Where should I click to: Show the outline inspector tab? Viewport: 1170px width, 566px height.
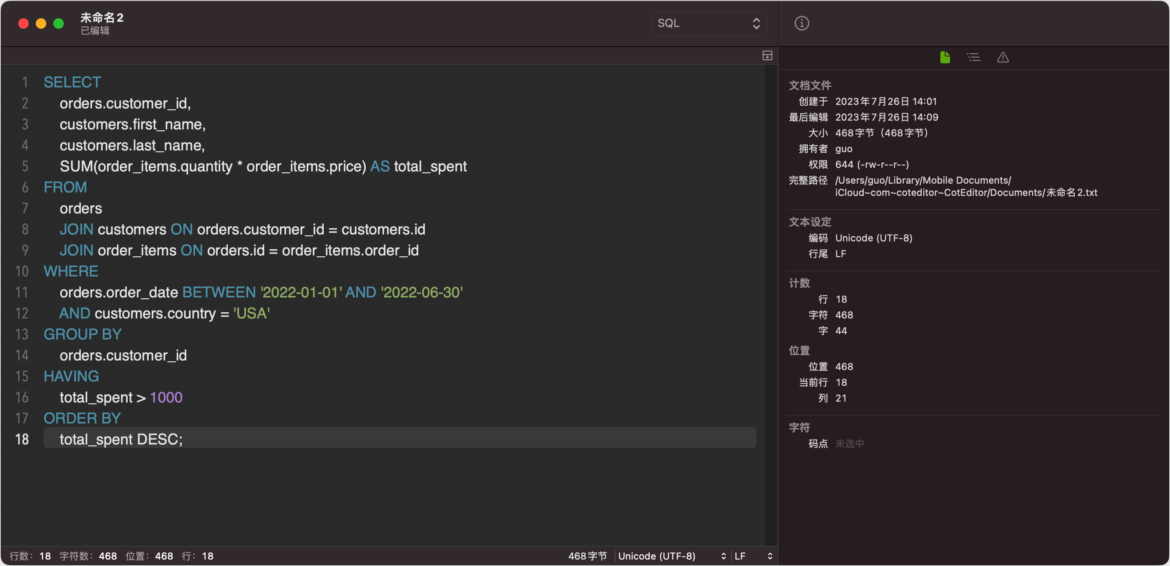[974, 57]
